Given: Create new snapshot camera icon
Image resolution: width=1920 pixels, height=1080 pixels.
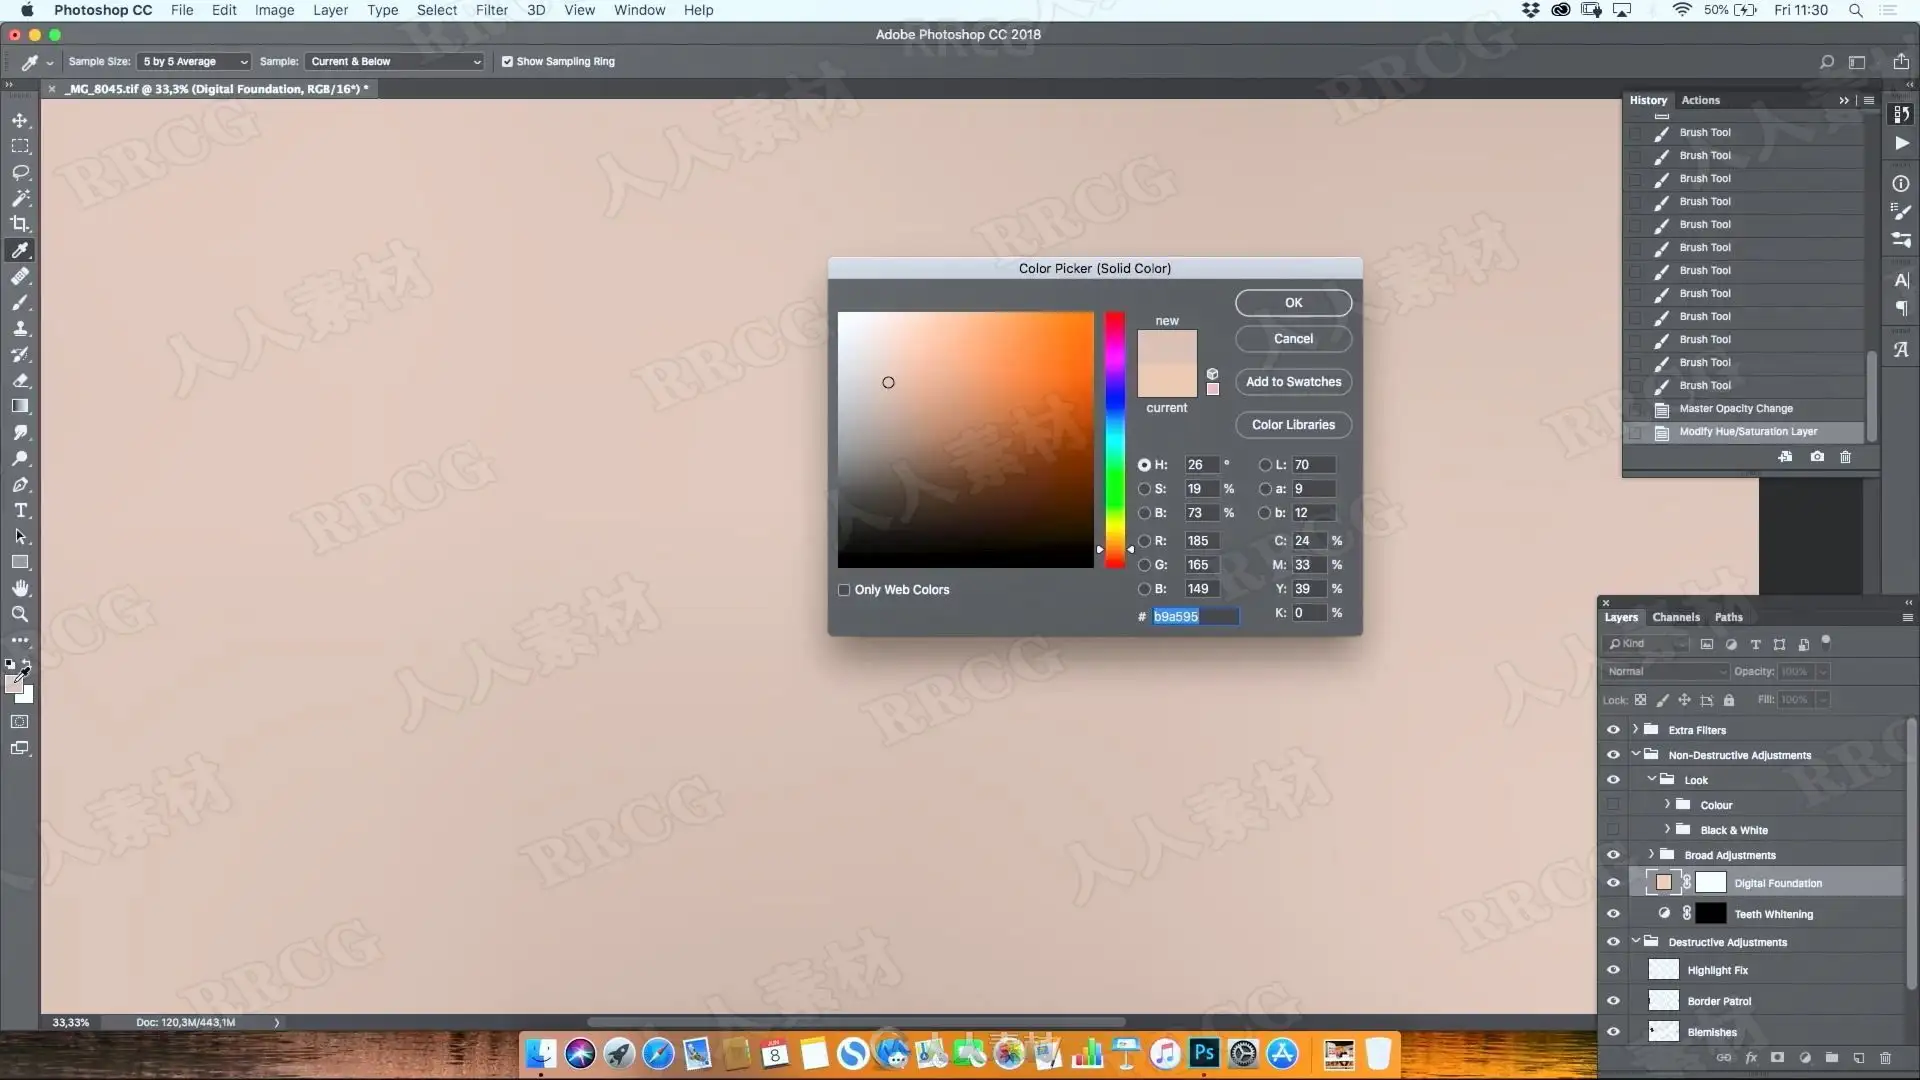Looking at the screenshot, I should click(1817, 457).
